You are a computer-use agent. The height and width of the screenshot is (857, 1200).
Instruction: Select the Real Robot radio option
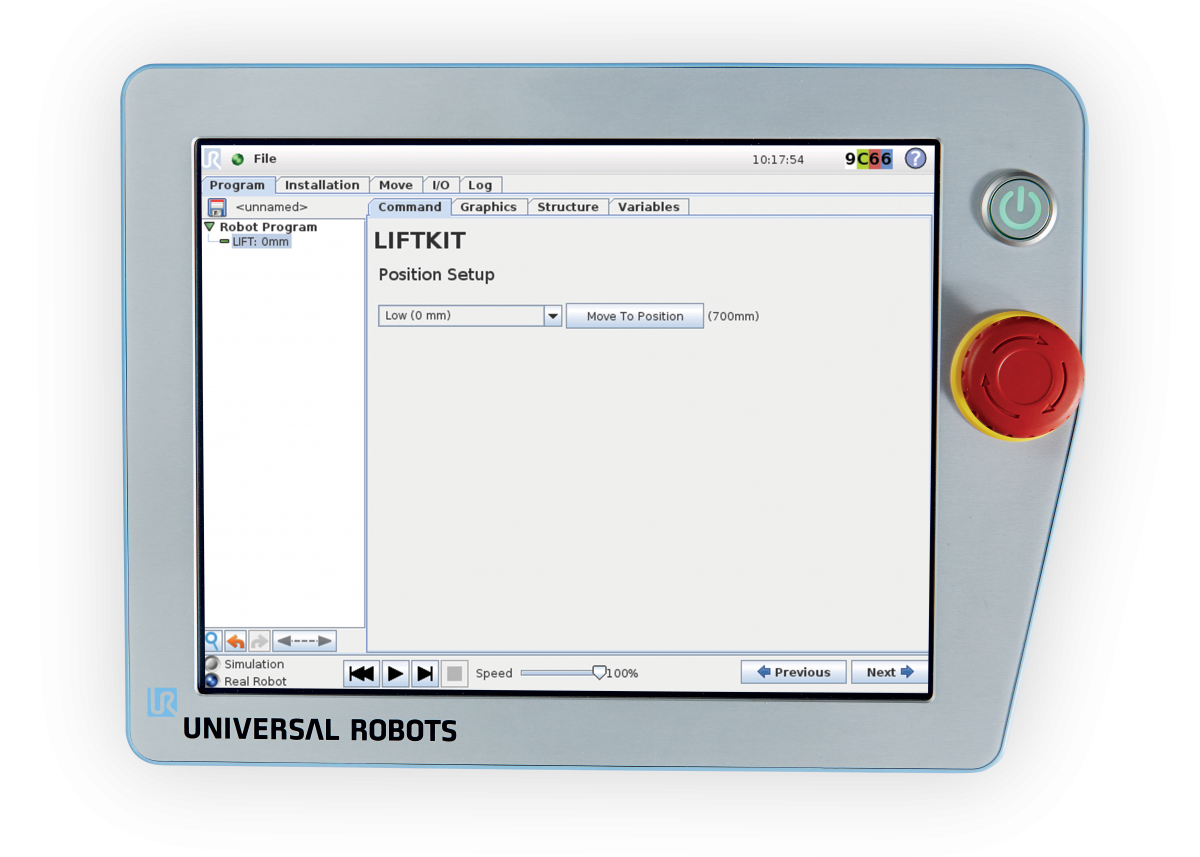pyautogui.click(x=246, y=681)
